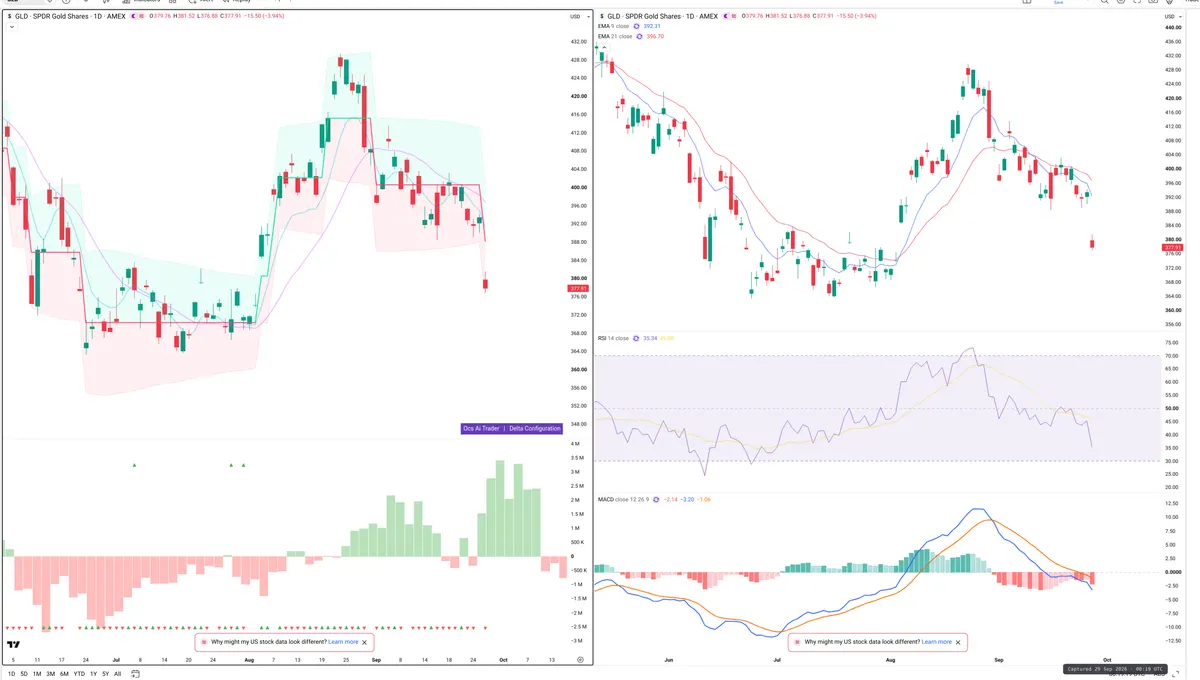The image size is (1200, 680).
Task: Open settings icon next to MACD legend
Action: [657, 498]
